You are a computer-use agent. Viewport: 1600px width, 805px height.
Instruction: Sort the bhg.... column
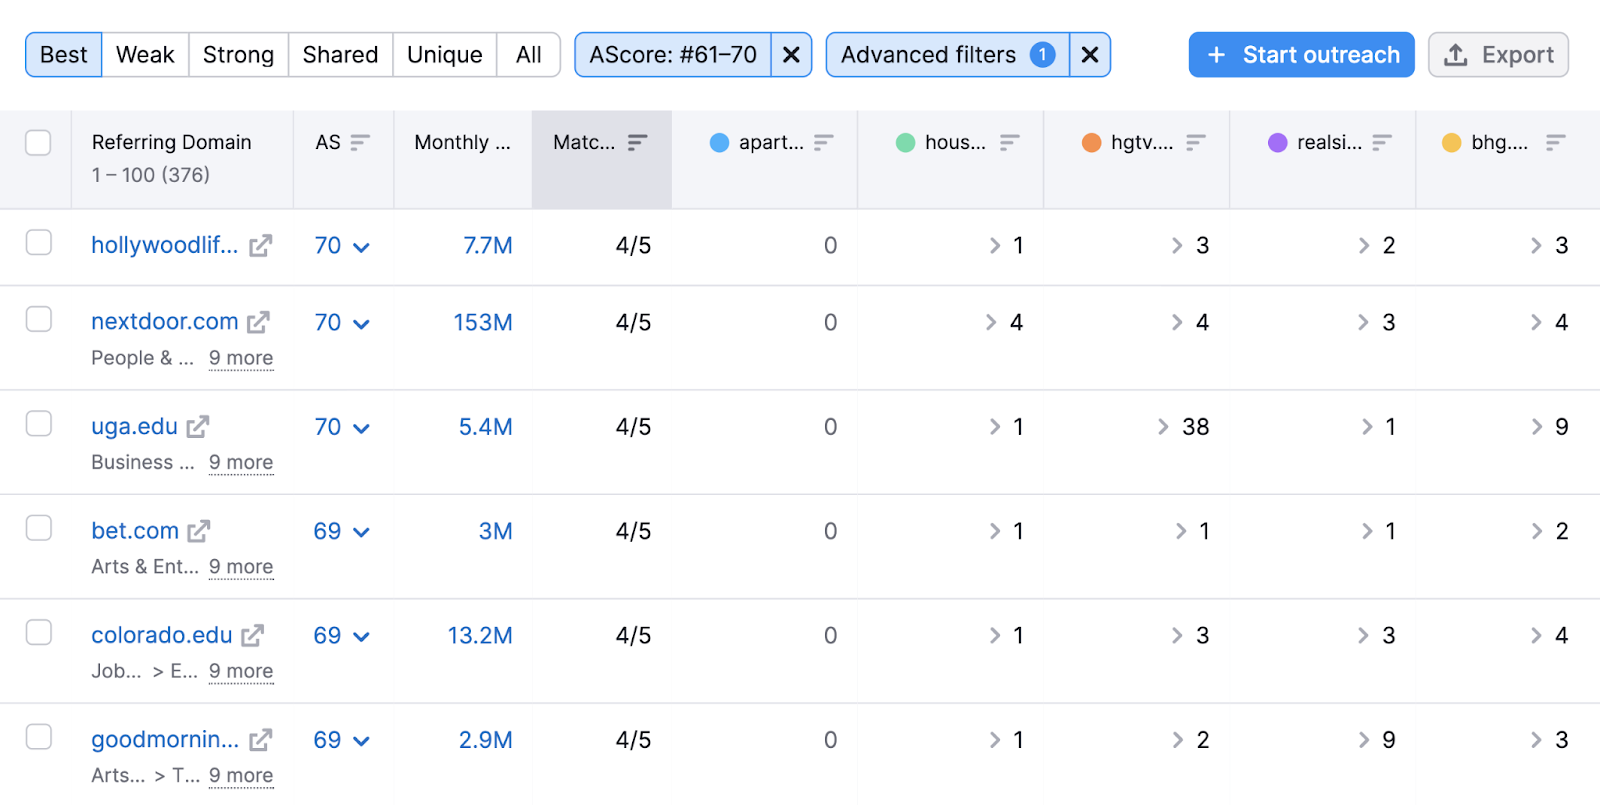point(1555,142)
